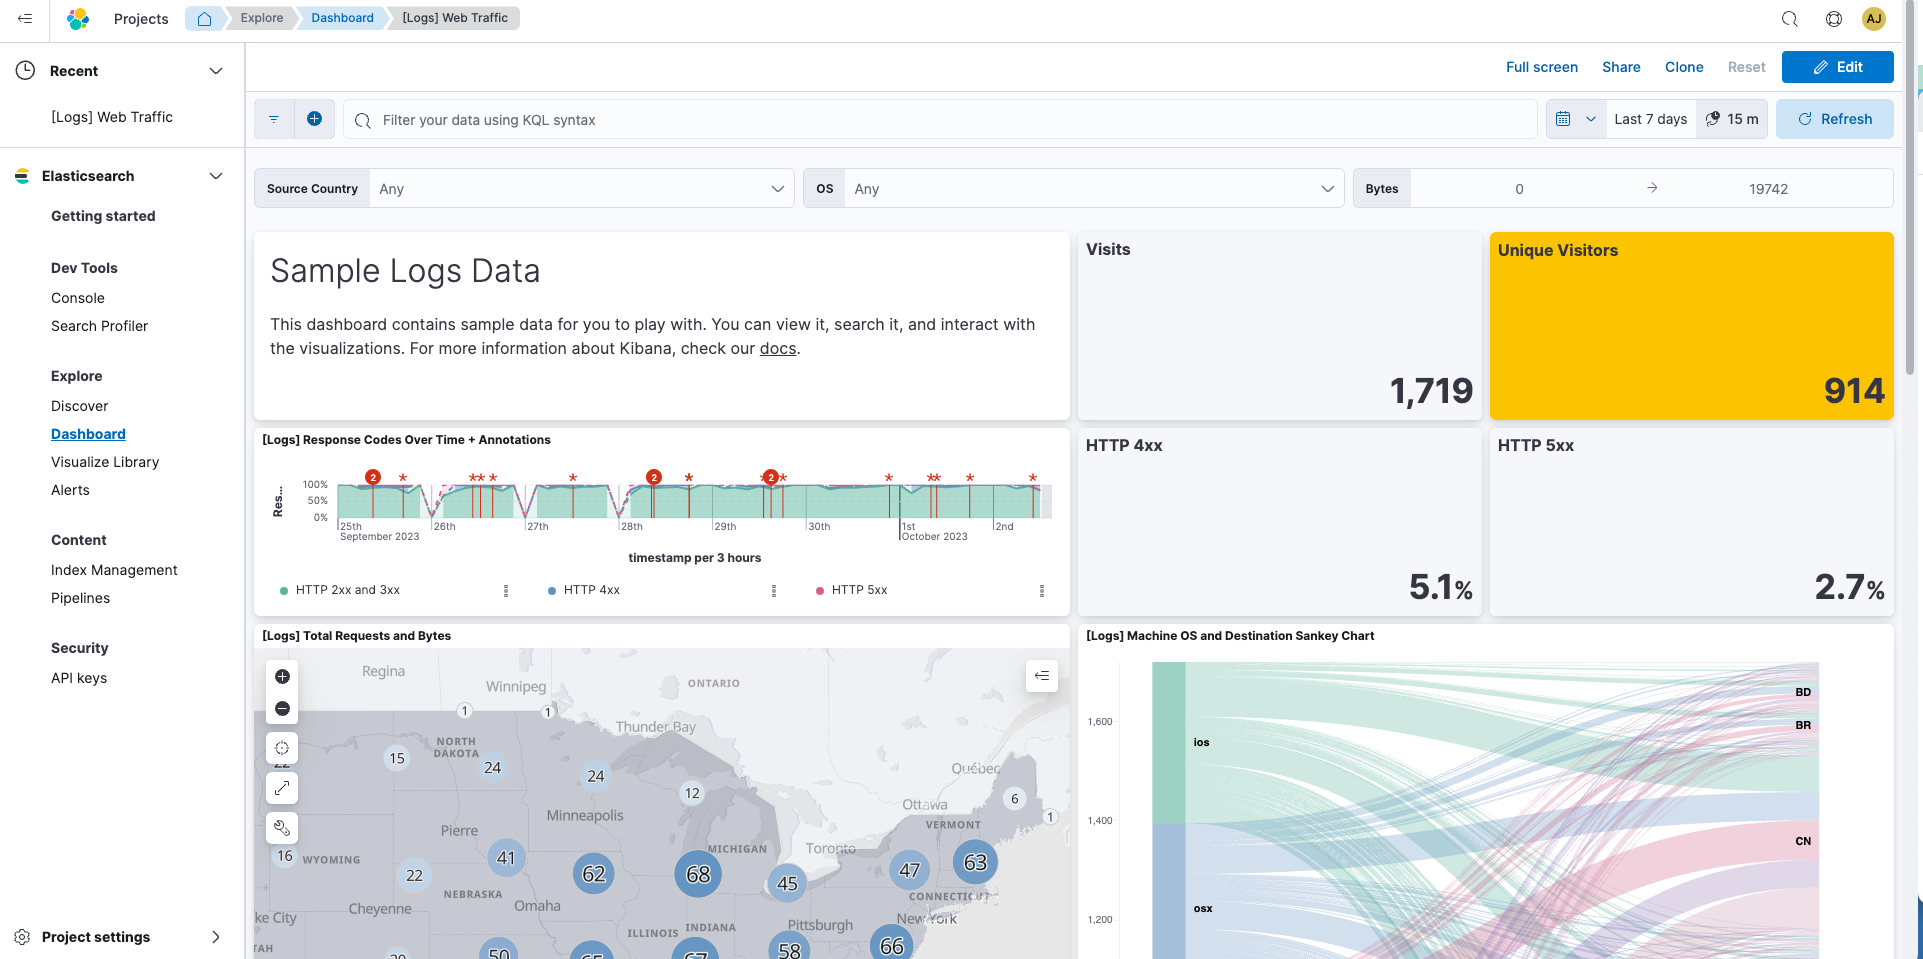
Task: Click the HTTP 4xx legend color dot
Action: click(552, 591)
